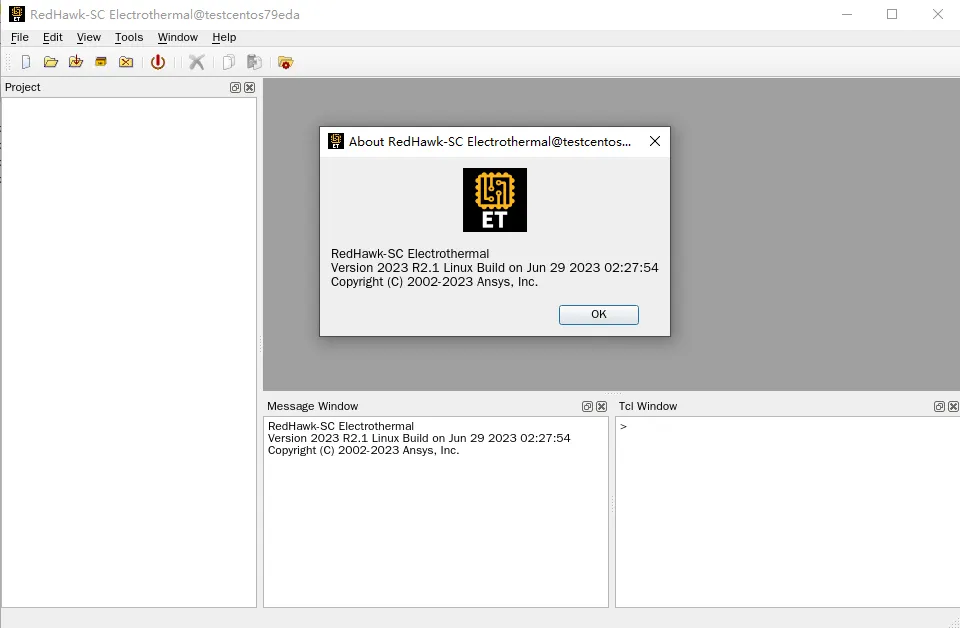
Task: Click the Copyright line in About dialog
Action: [x=434, y=282]
